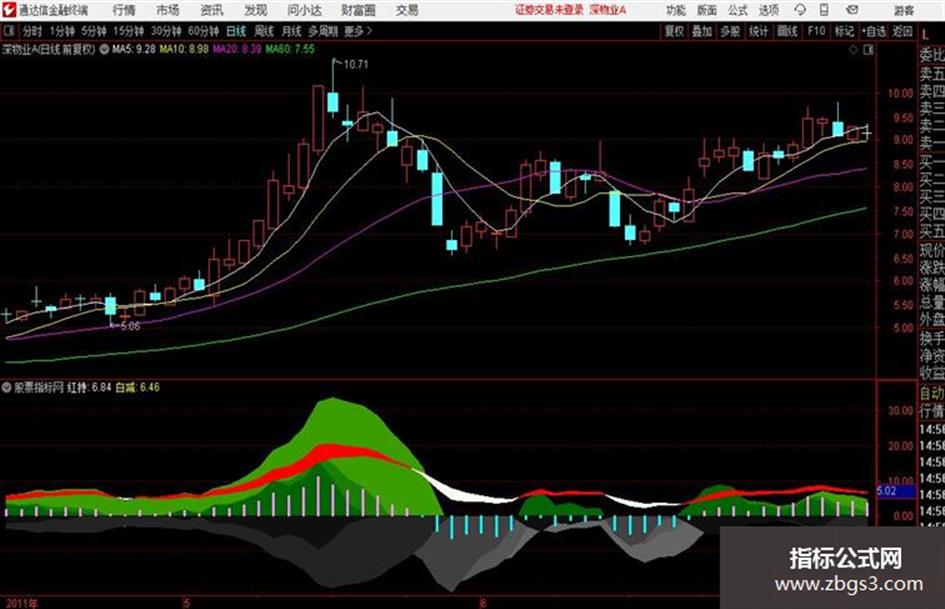
Task: Open the 版面 menu
Action: pos(706,10)
